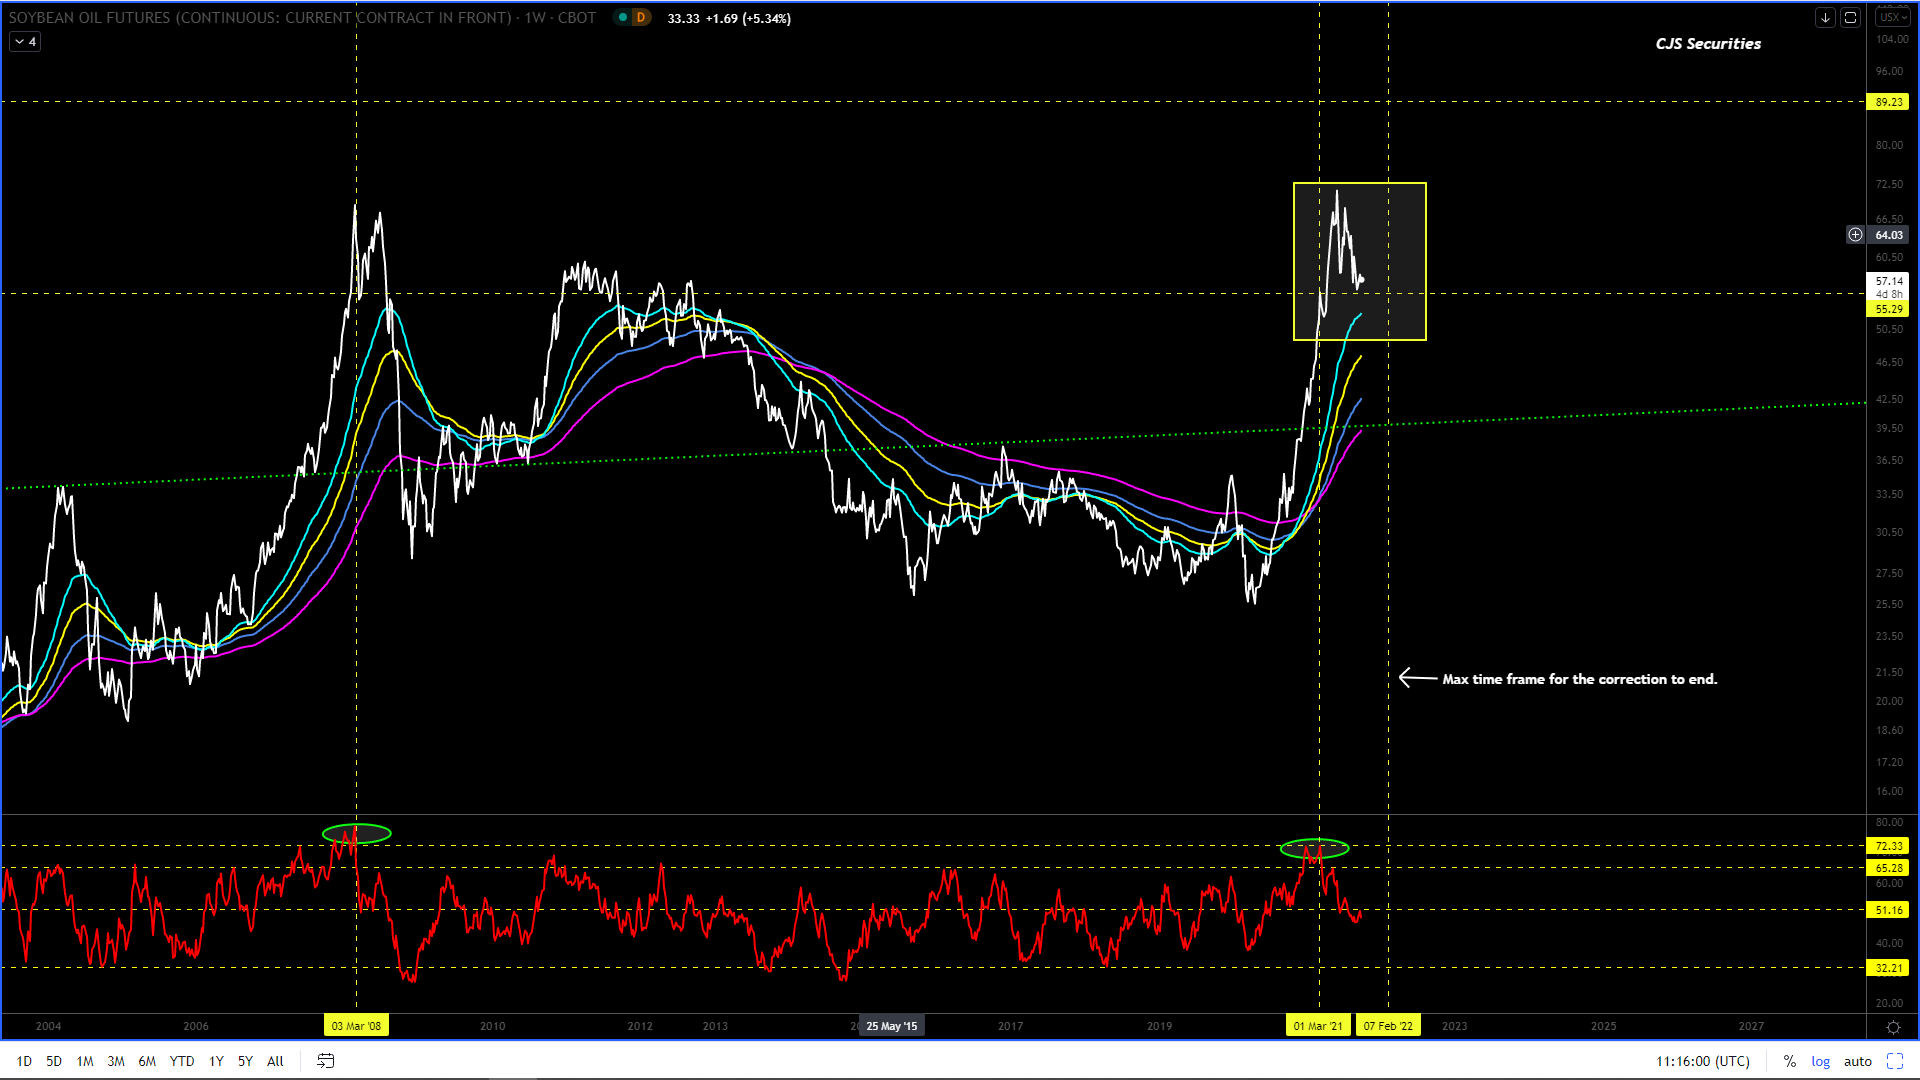This screenshot has height=1080, width=1920.
Task: Select the YTD date range
Action: 182,1061
